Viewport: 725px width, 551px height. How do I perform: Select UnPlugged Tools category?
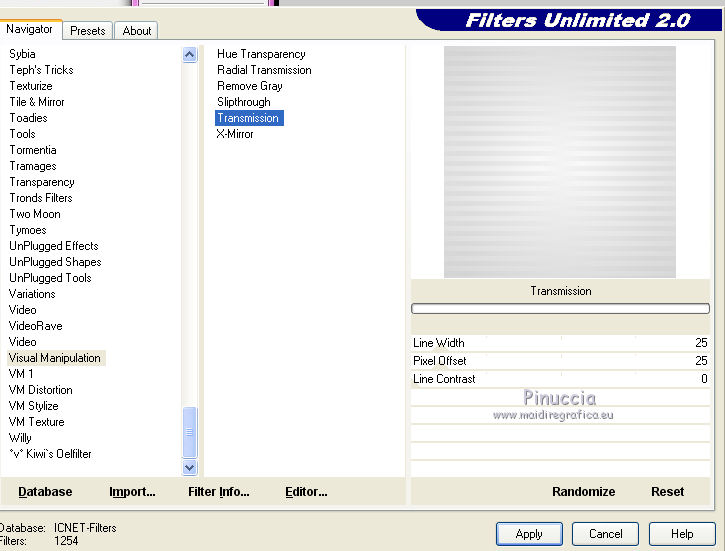[x=50, y=278]
